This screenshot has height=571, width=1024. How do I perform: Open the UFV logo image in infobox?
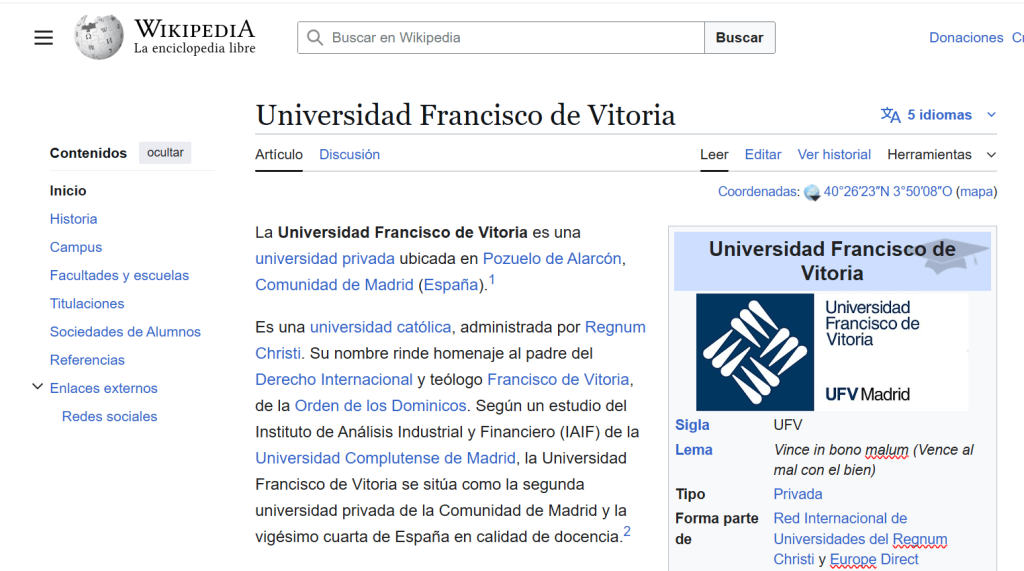tap(832, 351)
